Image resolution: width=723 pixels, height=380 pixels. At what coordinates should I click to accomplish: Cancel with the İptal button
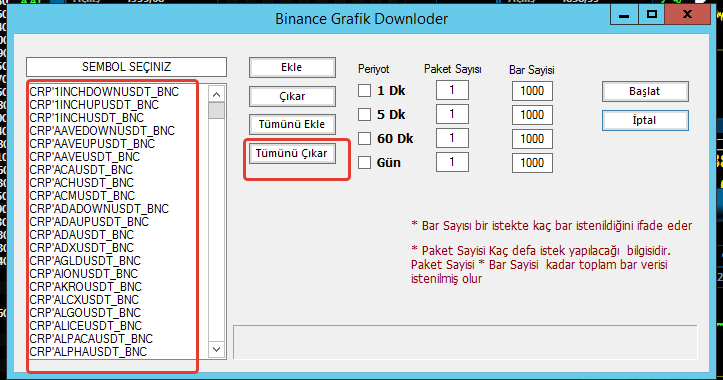(x=645, y=120)
